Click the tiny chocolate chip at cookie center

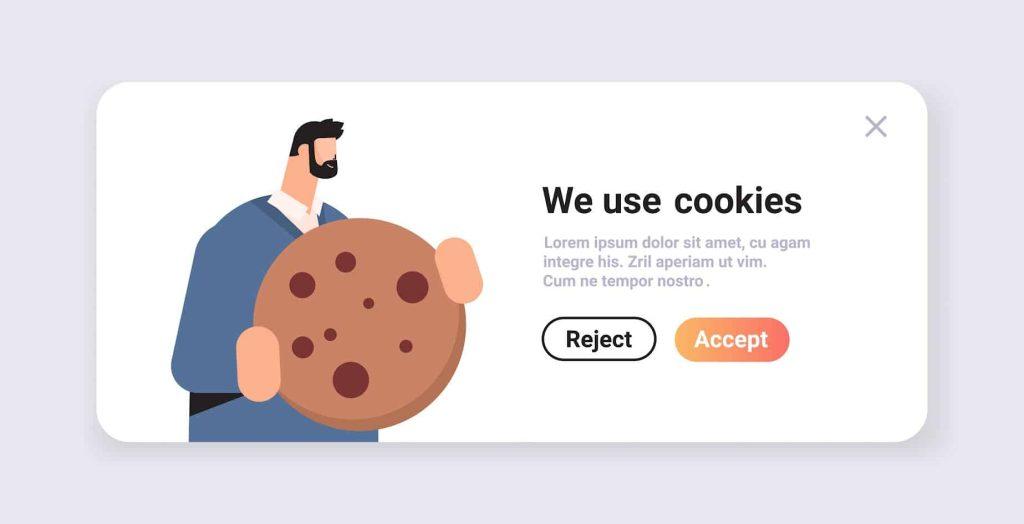(368, 303)
